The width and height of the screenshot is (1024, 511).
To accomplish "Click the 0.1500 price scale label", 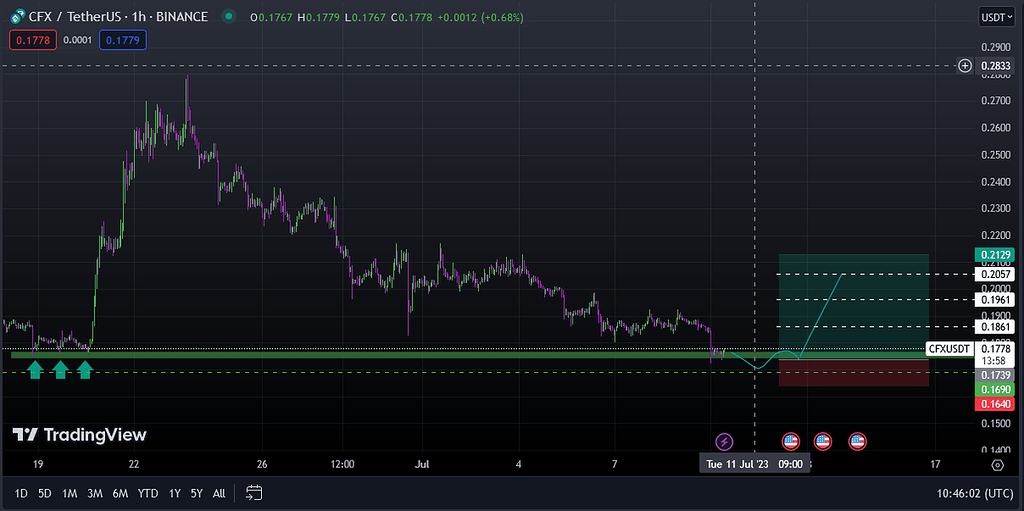I will click(x=997, y=423).
